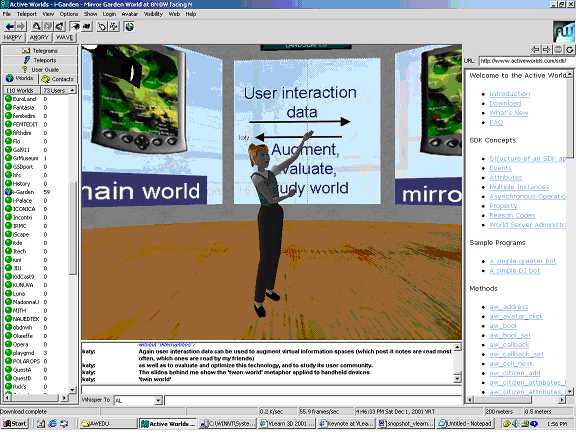Click the web pane horizontal scrollbar
Image resolution: width=576 pixels, height=432 pixels.
coord(516,400)
